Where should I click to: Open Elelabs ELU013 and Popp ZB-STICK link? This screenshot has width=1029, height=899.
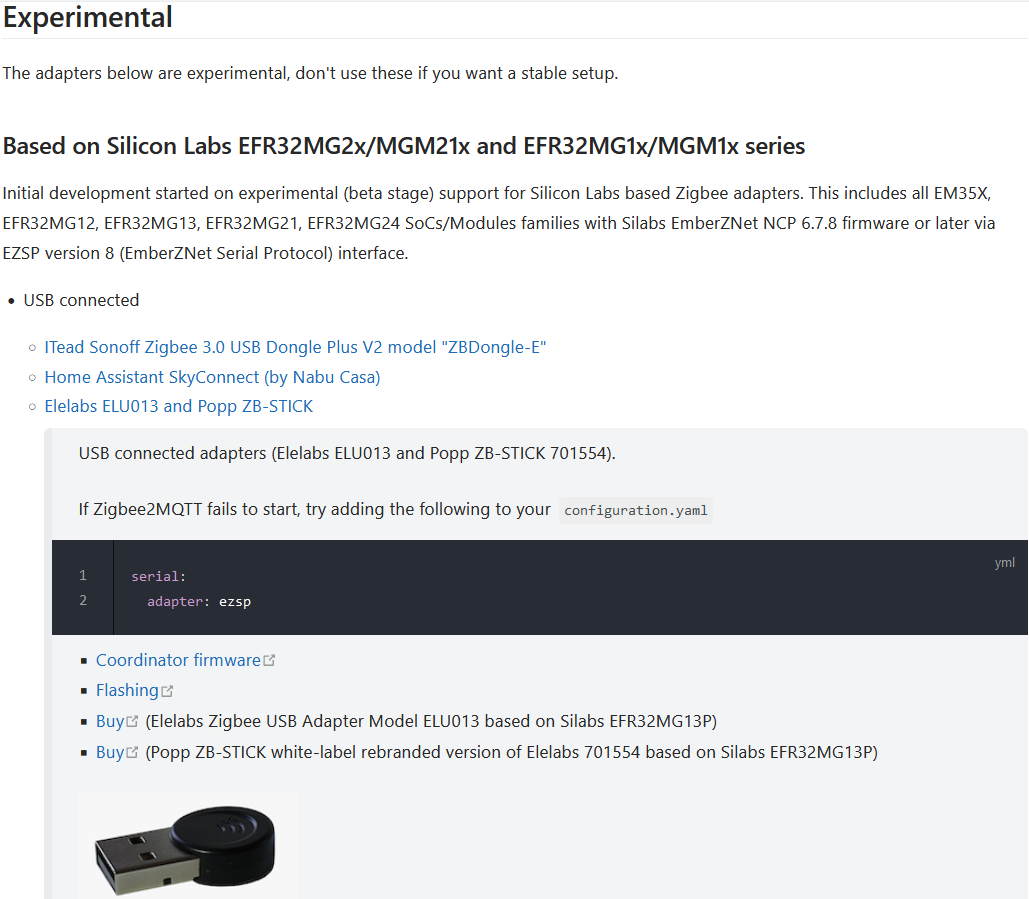pyautogui.click(x=178, y=406)
